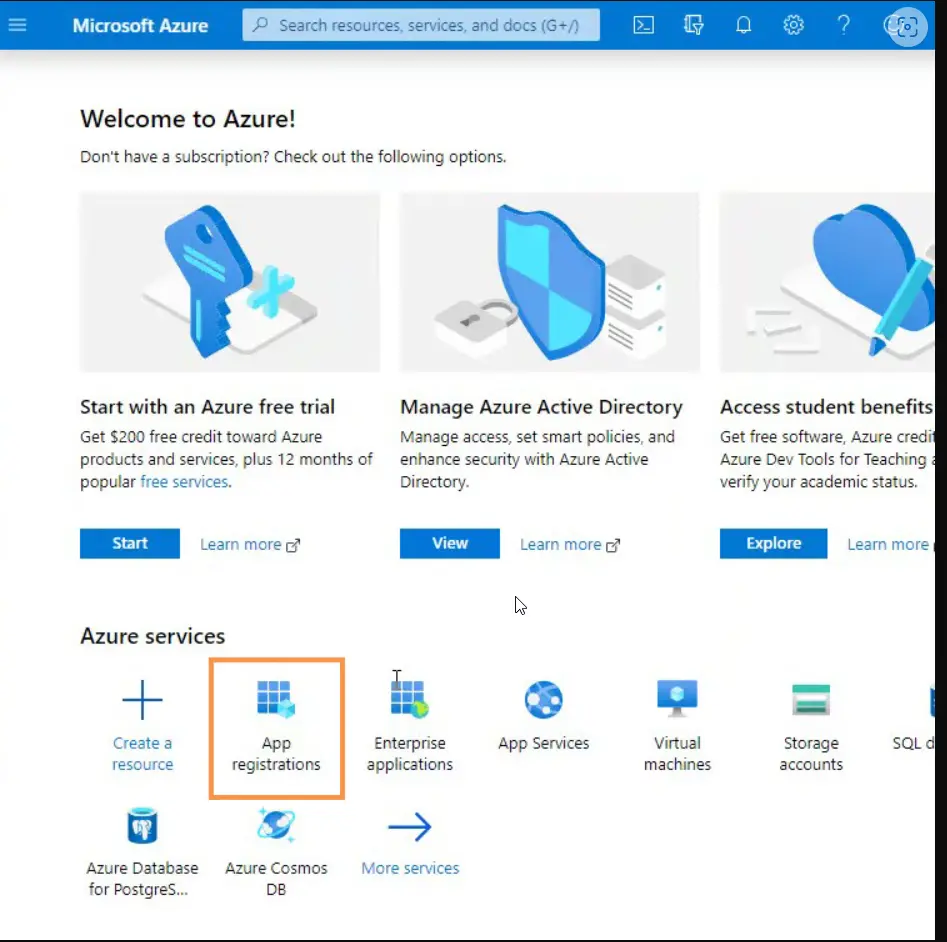Screen dimensions: 947x942
Task: Click the Virtual machines label
Action: (x=677, y=754)
